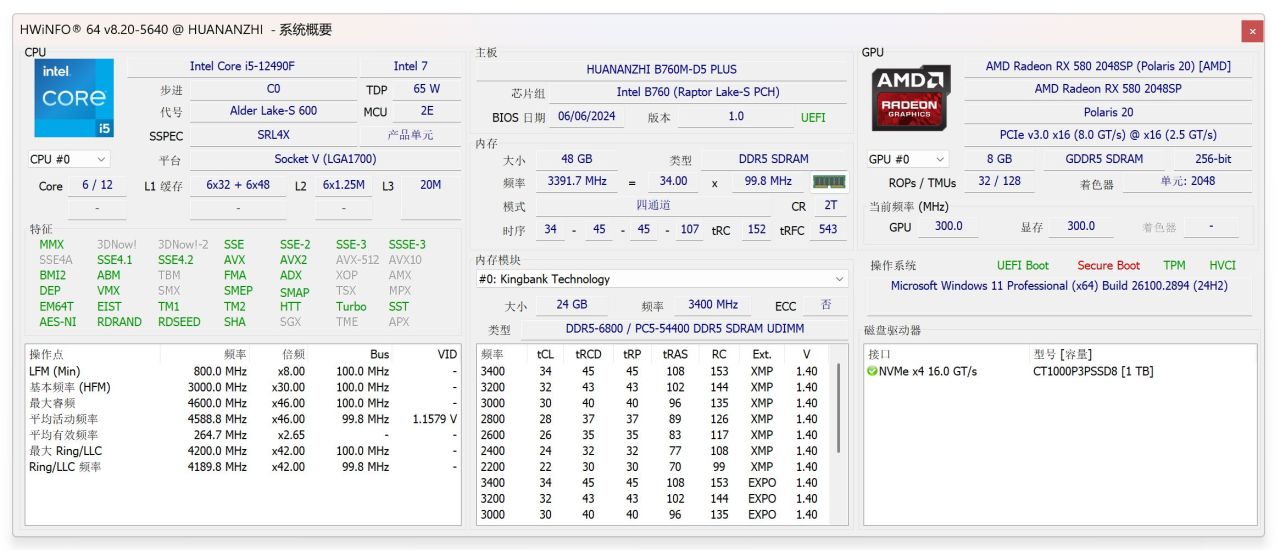The image size is (1280, 550).
Task: Click the 'AVX2' feature flag
Action: 293,260
